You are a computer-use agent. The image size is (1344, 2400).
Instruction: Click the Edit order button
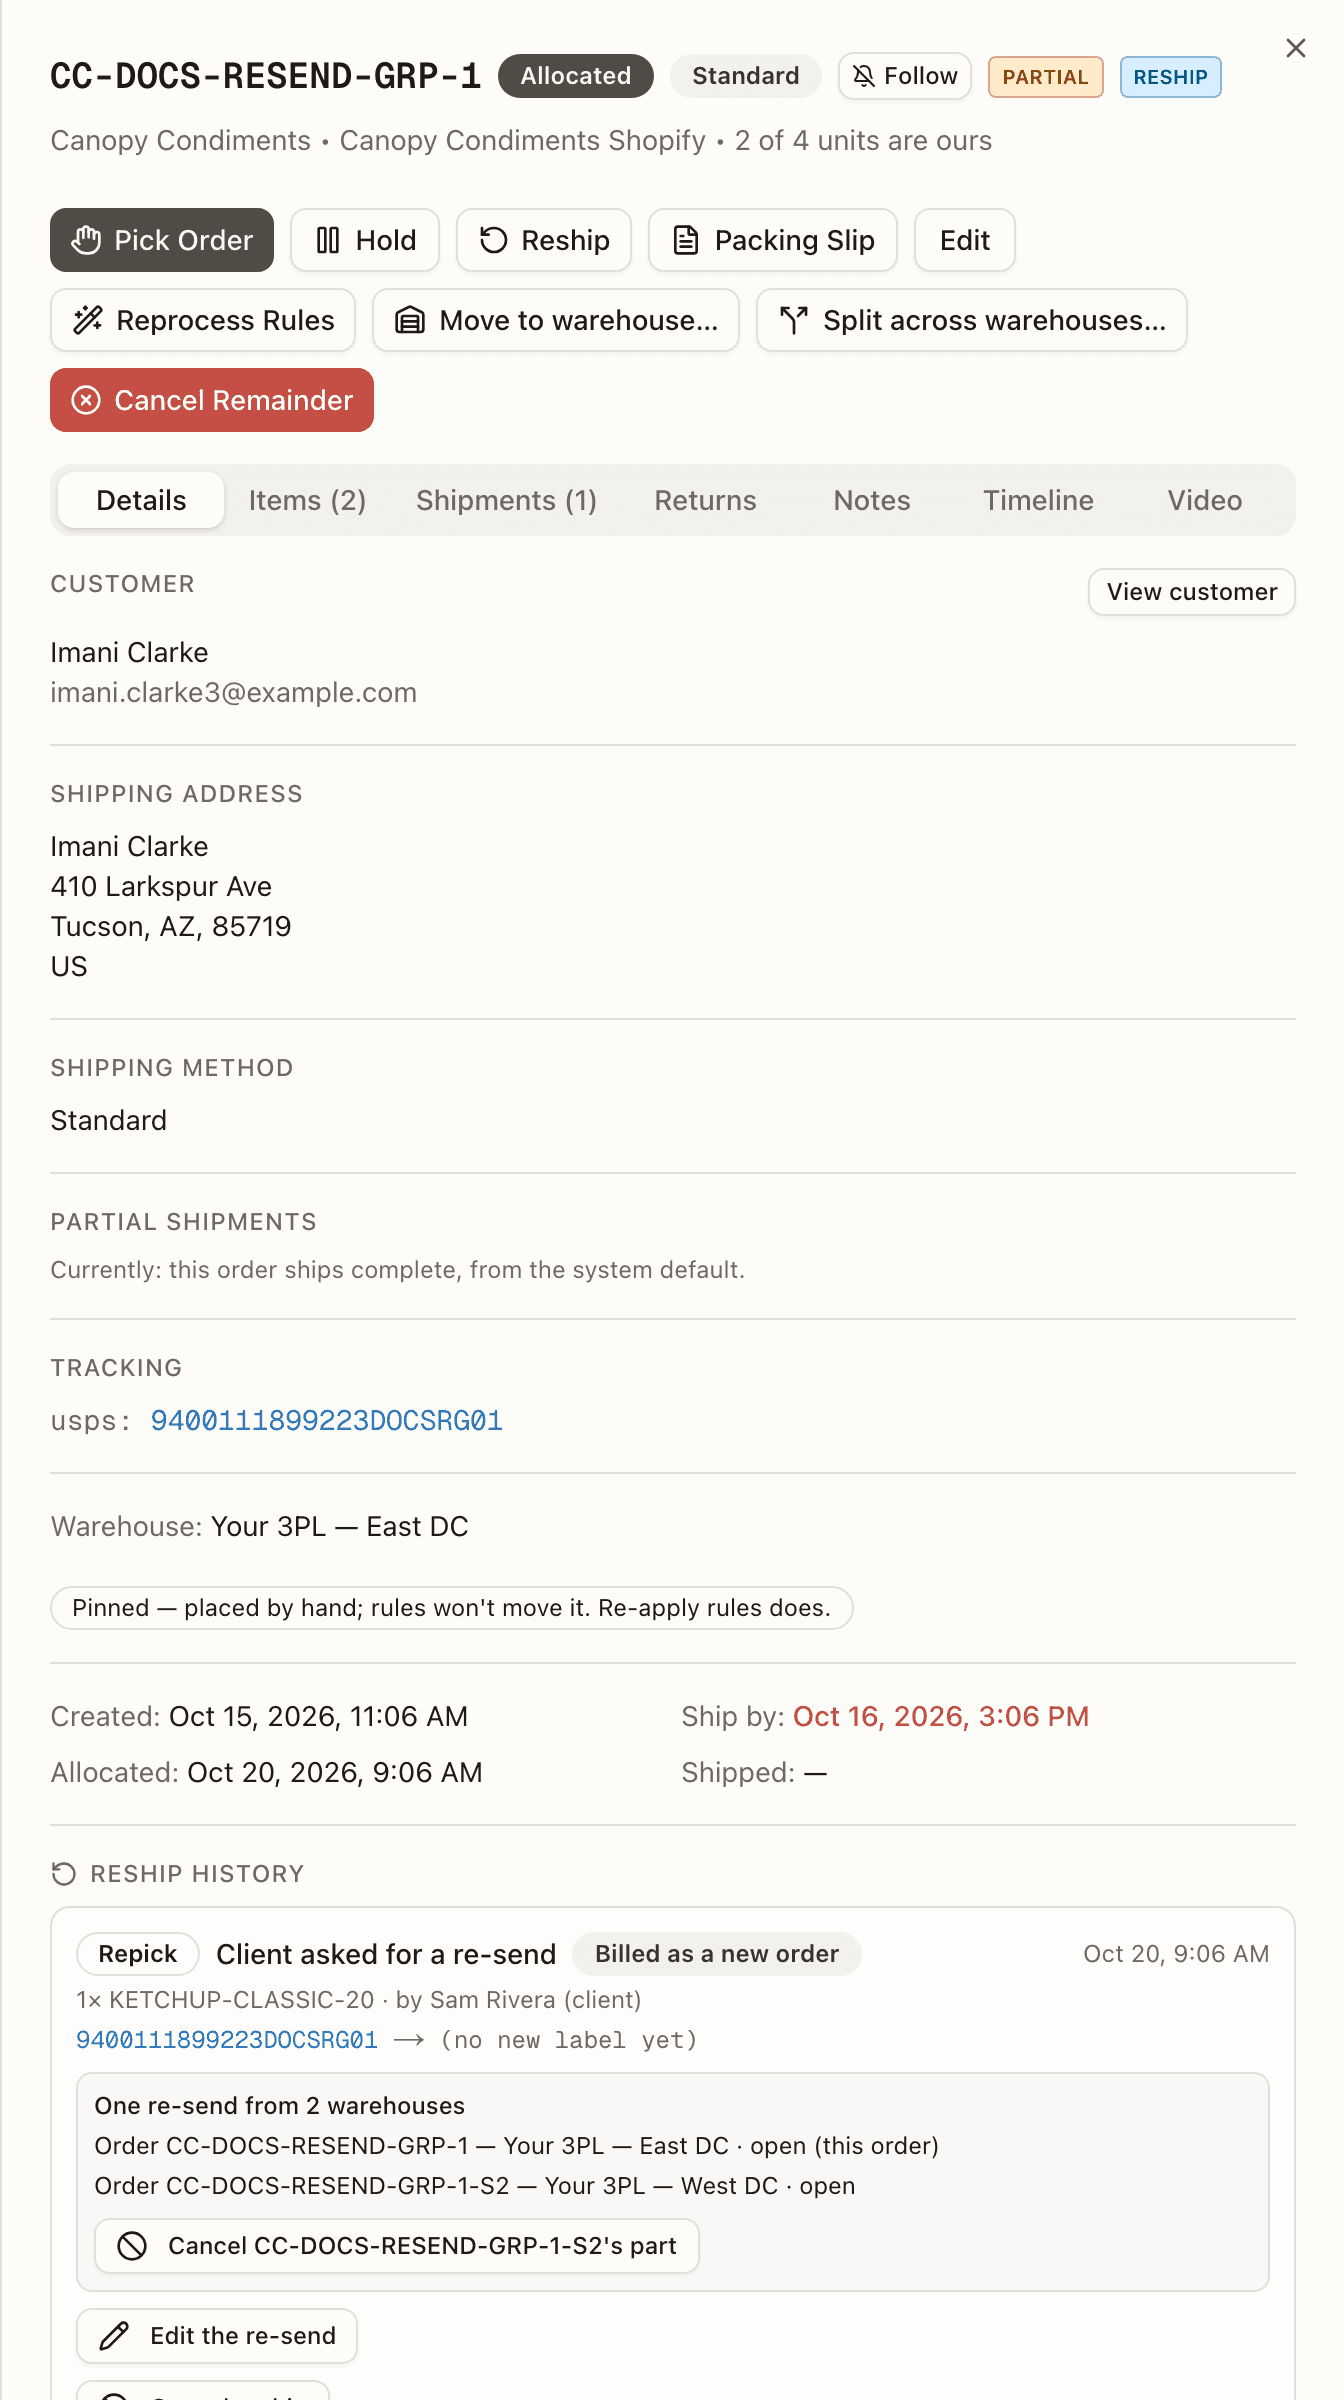click(965, 240)
